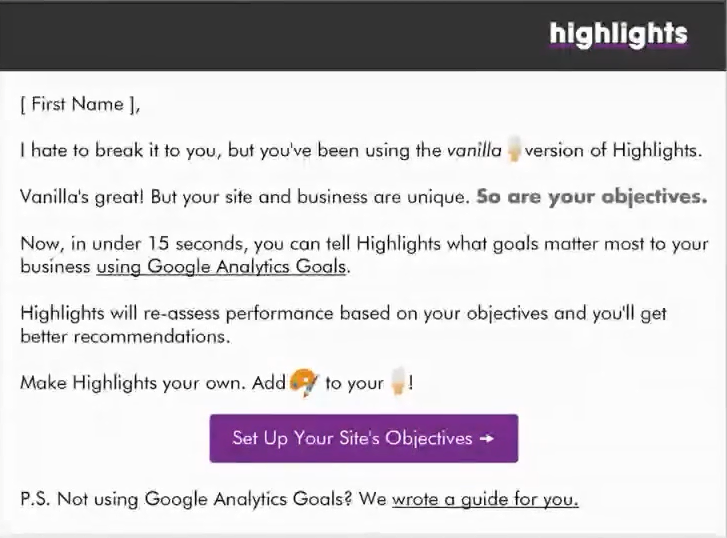The height and width of the screenshot is (538, 727).
Task: Click 'version of Highlights.' text
Action: pyautogui.click(x=613, y=151)
